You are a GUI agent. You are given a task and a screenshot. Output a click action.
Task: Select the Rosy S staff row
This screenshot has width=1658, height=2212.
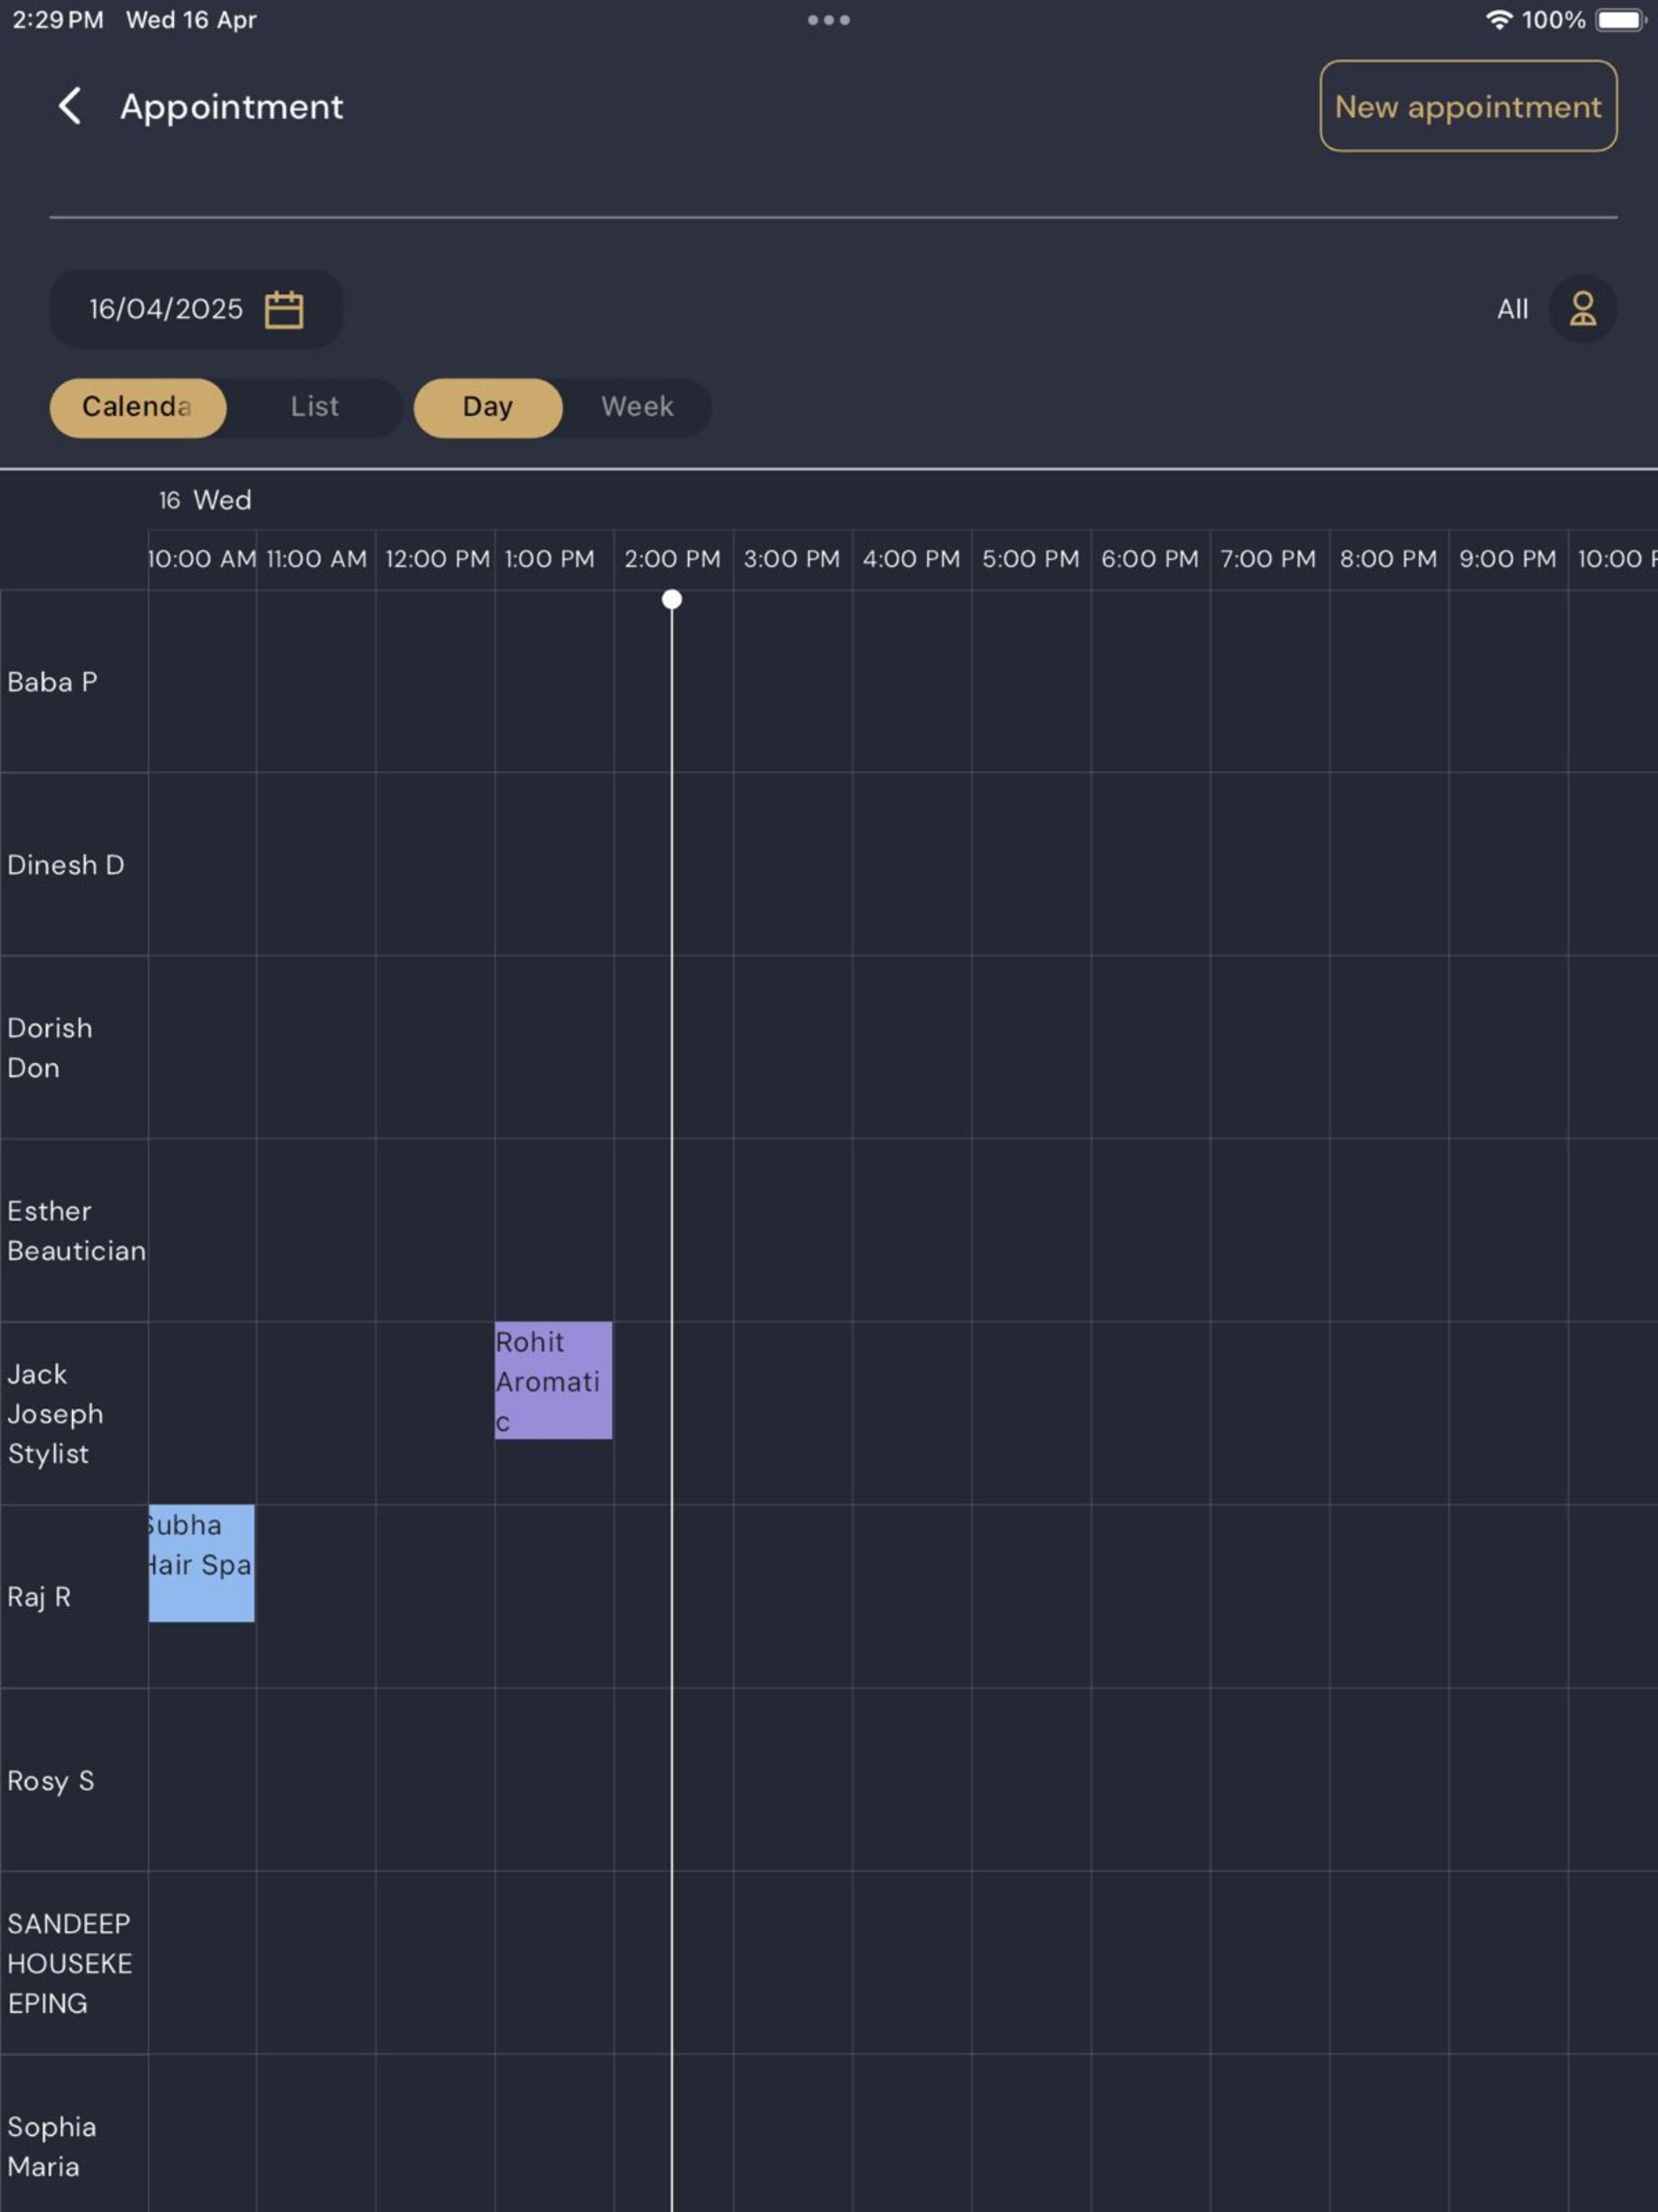(74, 1780)
